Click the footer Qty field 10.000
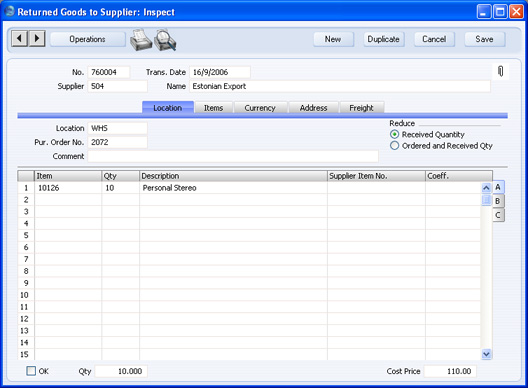The width and height of the screenshot is (528, 388). [121, 371]
